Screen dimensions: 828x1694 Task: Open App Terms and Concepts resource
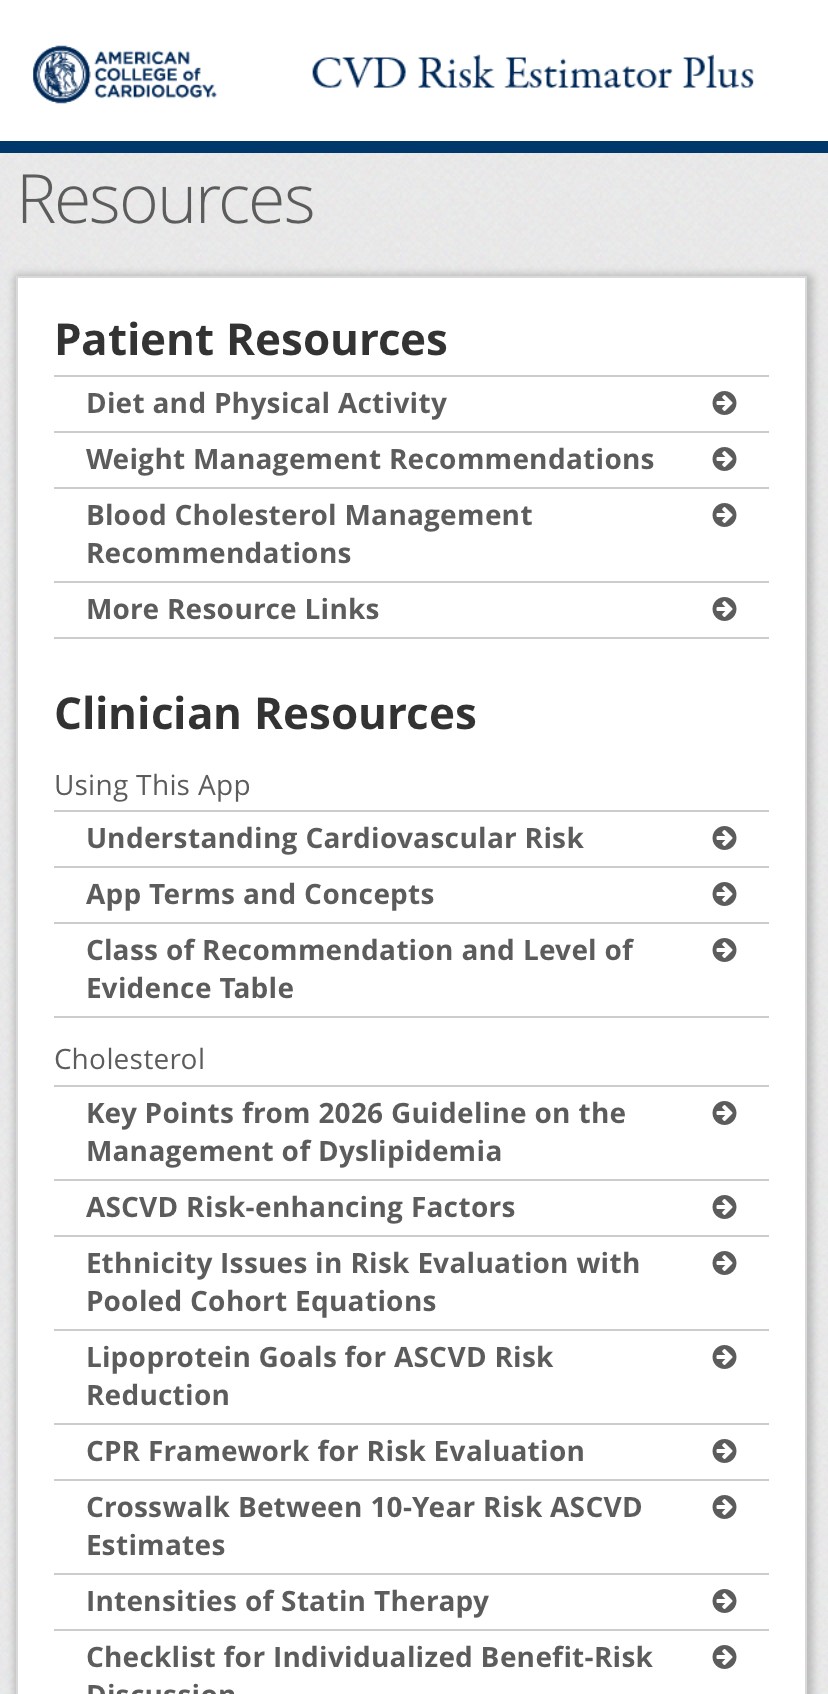260,895
